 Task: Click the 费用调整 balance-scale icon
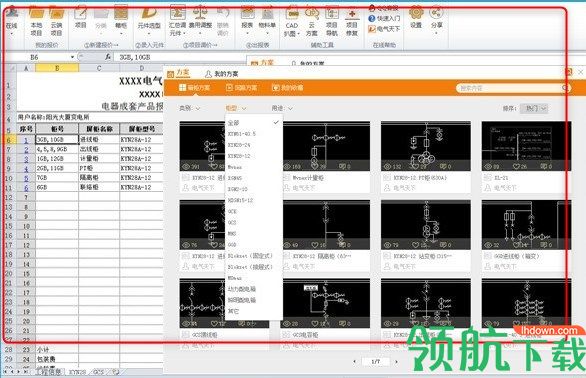tap(200, 12)
